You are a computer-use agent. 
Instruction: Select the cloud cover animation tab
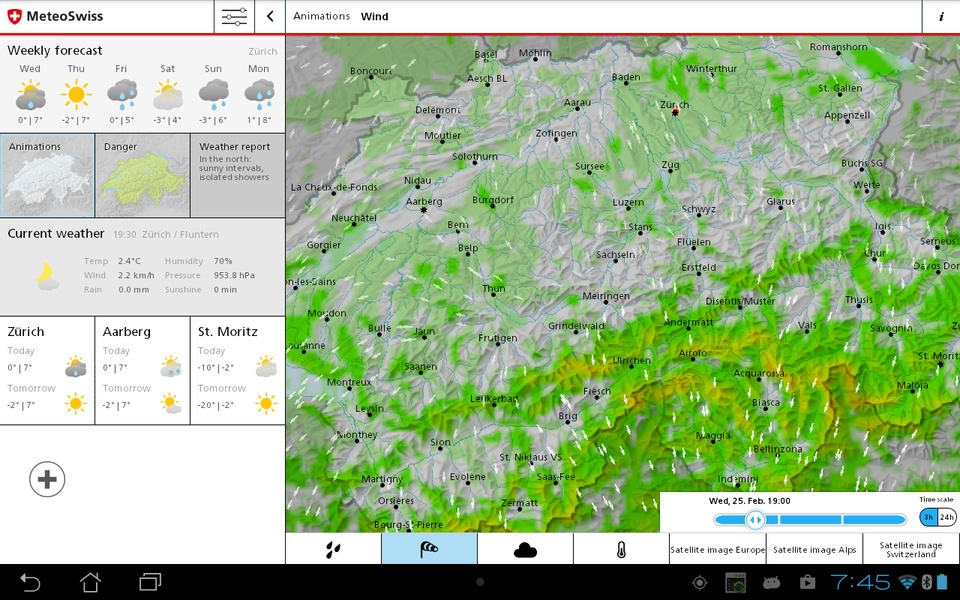click(525, 549)
